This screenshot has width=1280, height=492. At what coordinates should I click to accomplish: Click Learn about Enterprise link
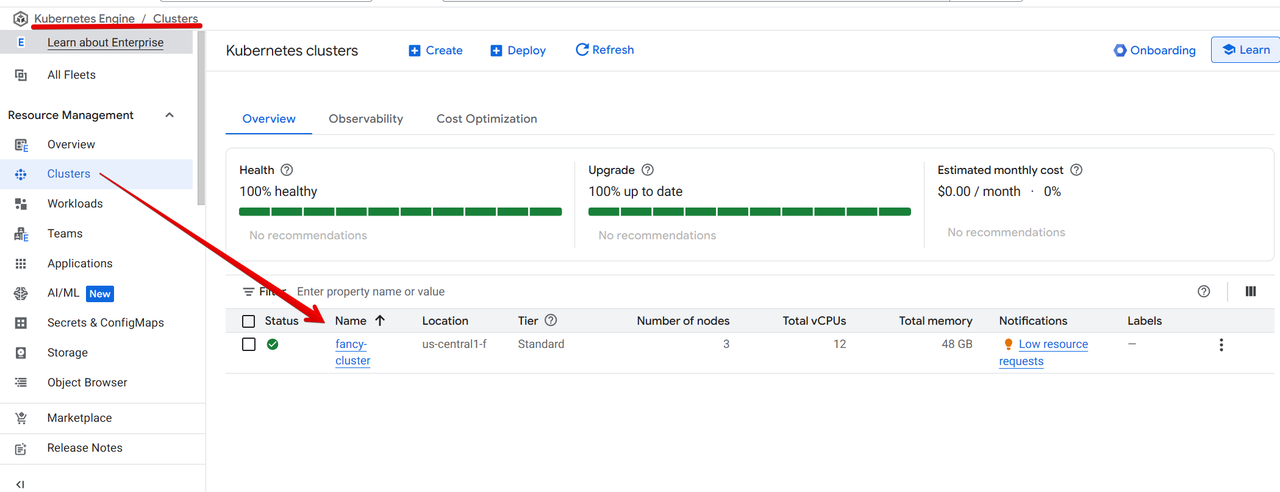pyautogui.click(x=105, y=43)
